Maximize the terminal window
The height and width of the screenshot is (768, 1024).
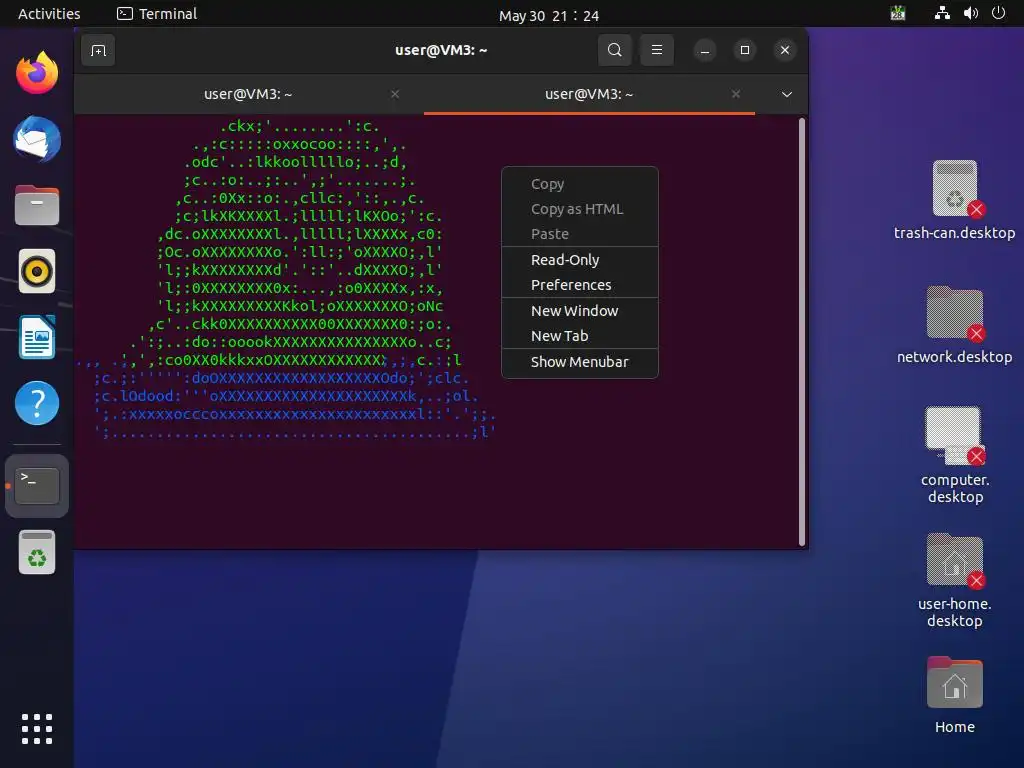[744, 50]
